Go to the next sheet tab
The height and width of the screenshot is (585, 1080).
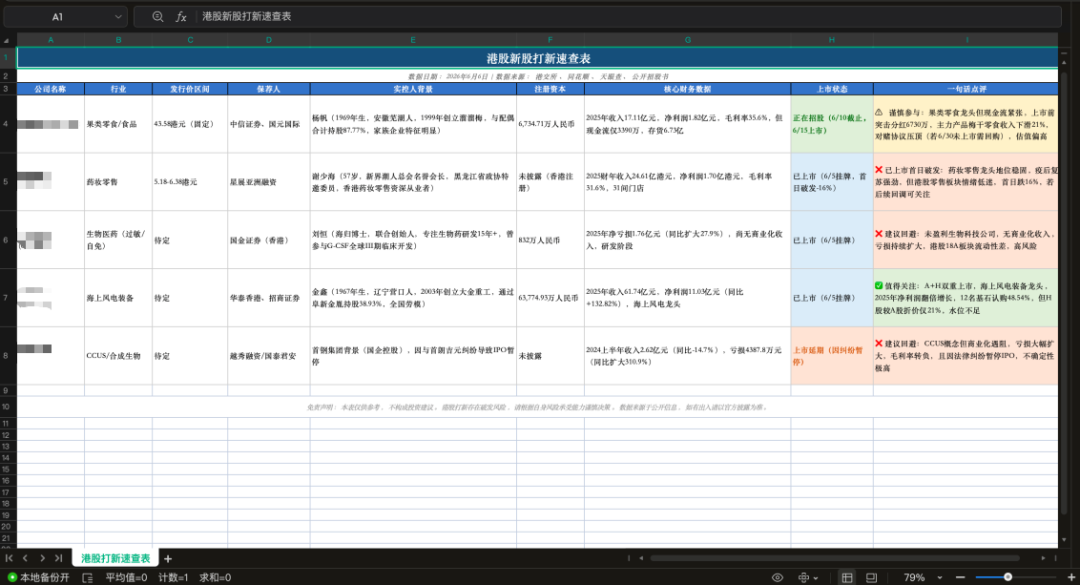pyautogui.click(x=42, y=558)
